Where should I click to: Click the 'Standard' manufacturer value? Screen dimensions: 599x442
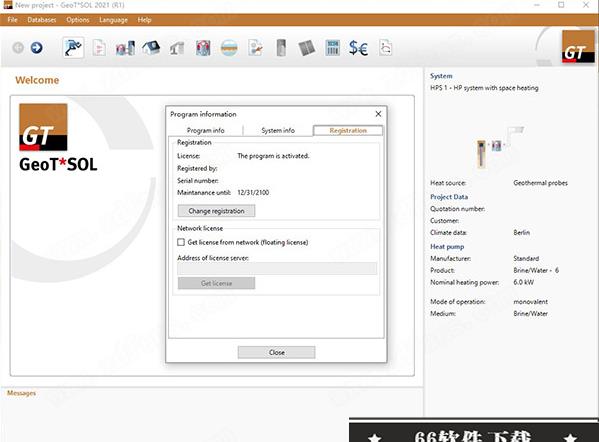click(526, 259)
